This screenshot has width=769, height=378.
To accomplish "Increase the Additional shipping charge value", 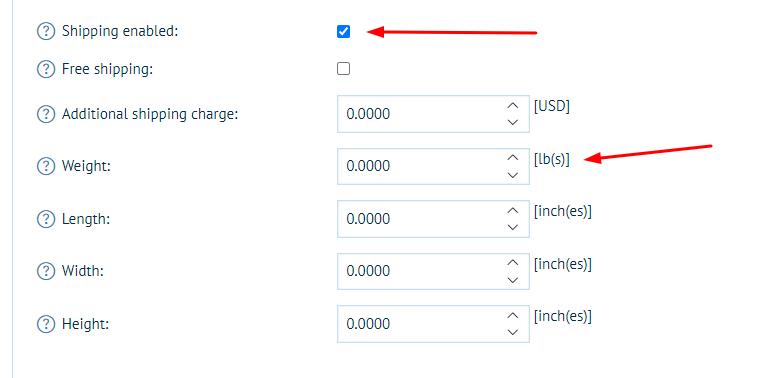I will pyautogui.click(x=513, y=105).
